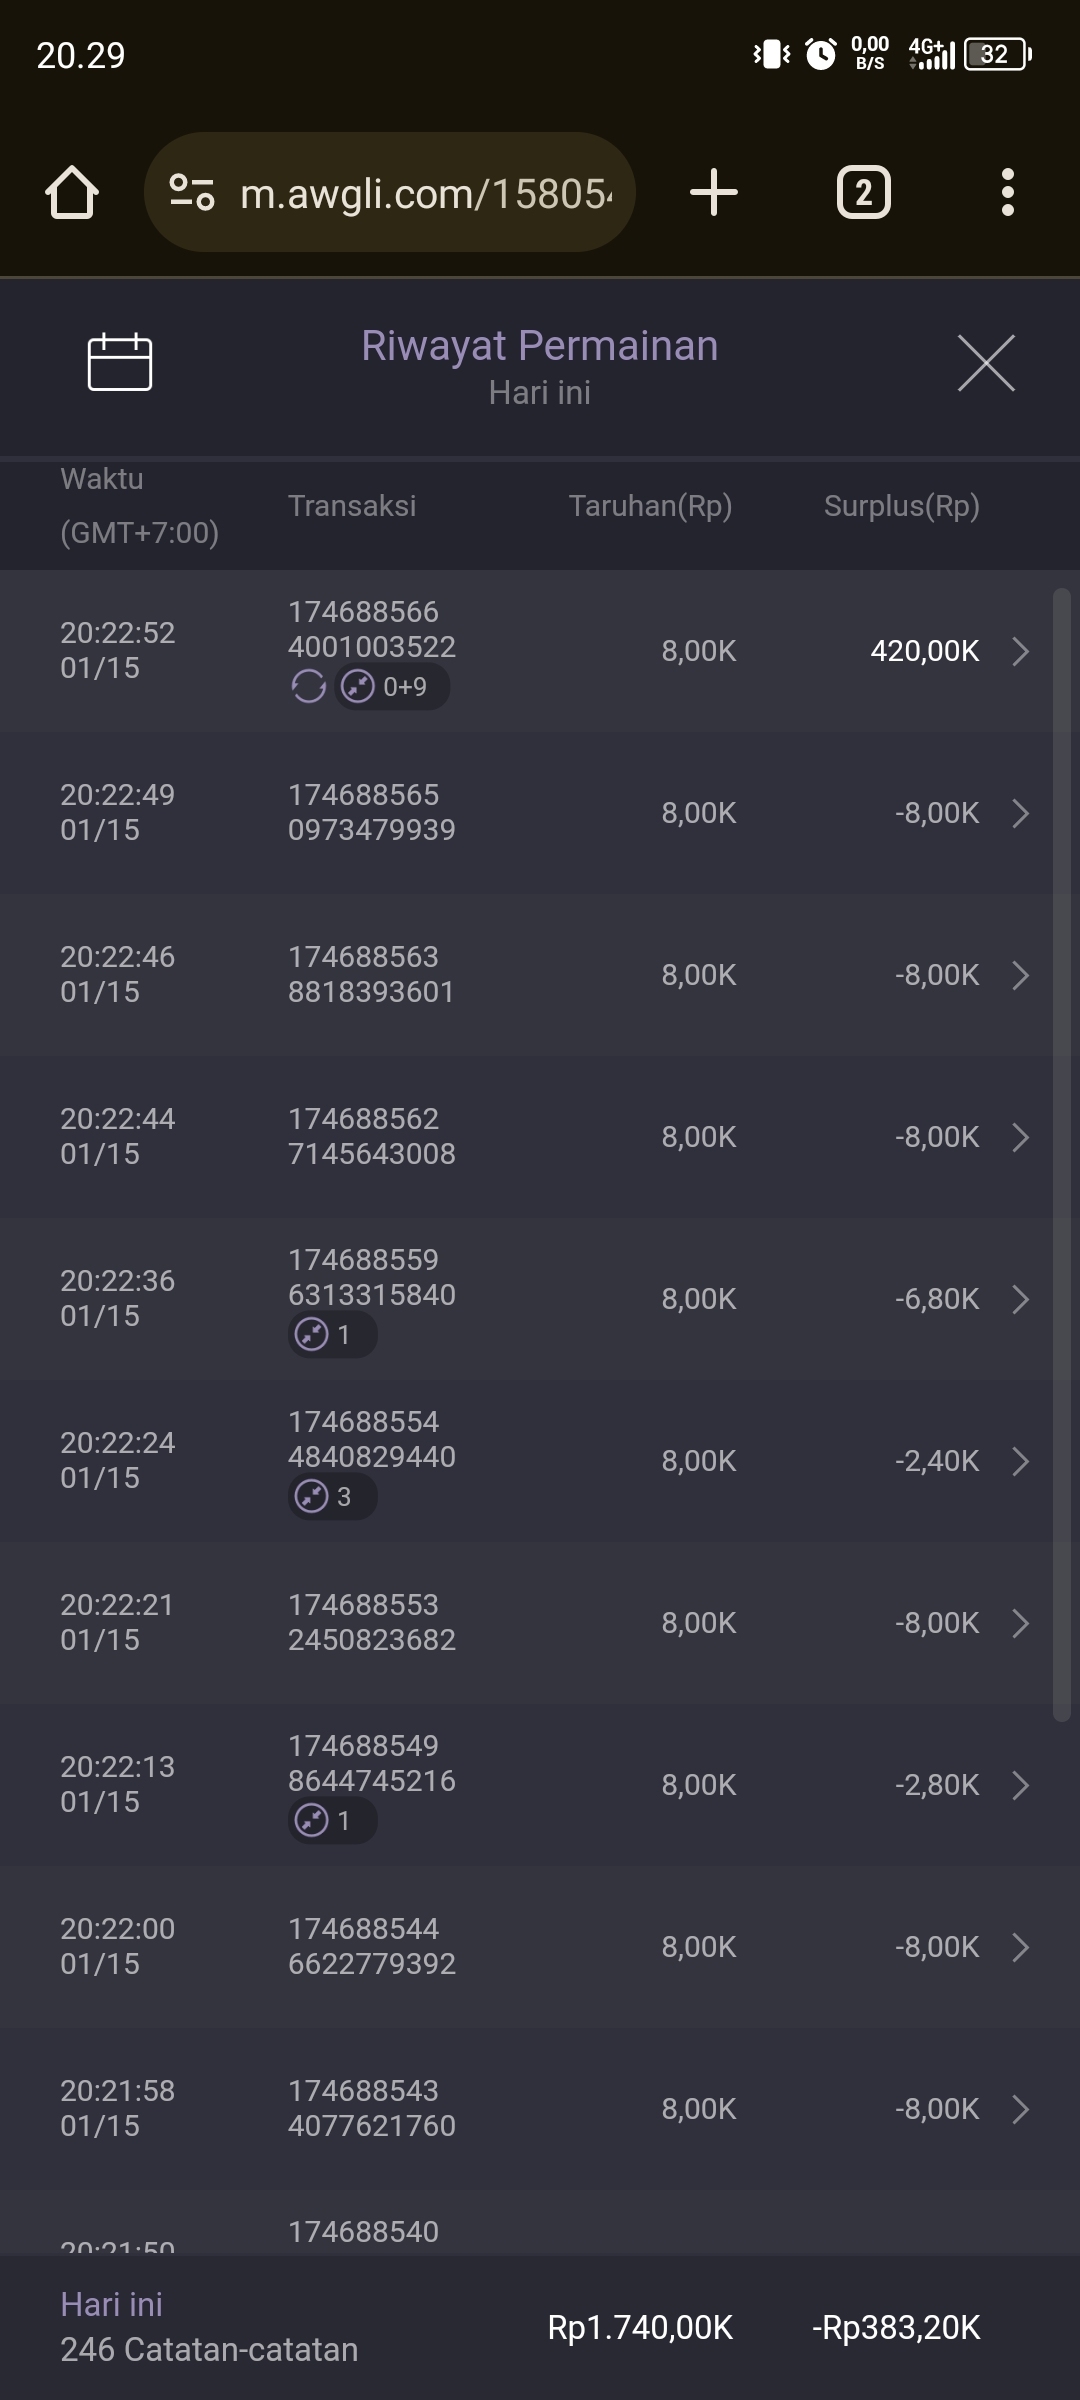Expand the -2,40K surplus row chevron

1020,1461
